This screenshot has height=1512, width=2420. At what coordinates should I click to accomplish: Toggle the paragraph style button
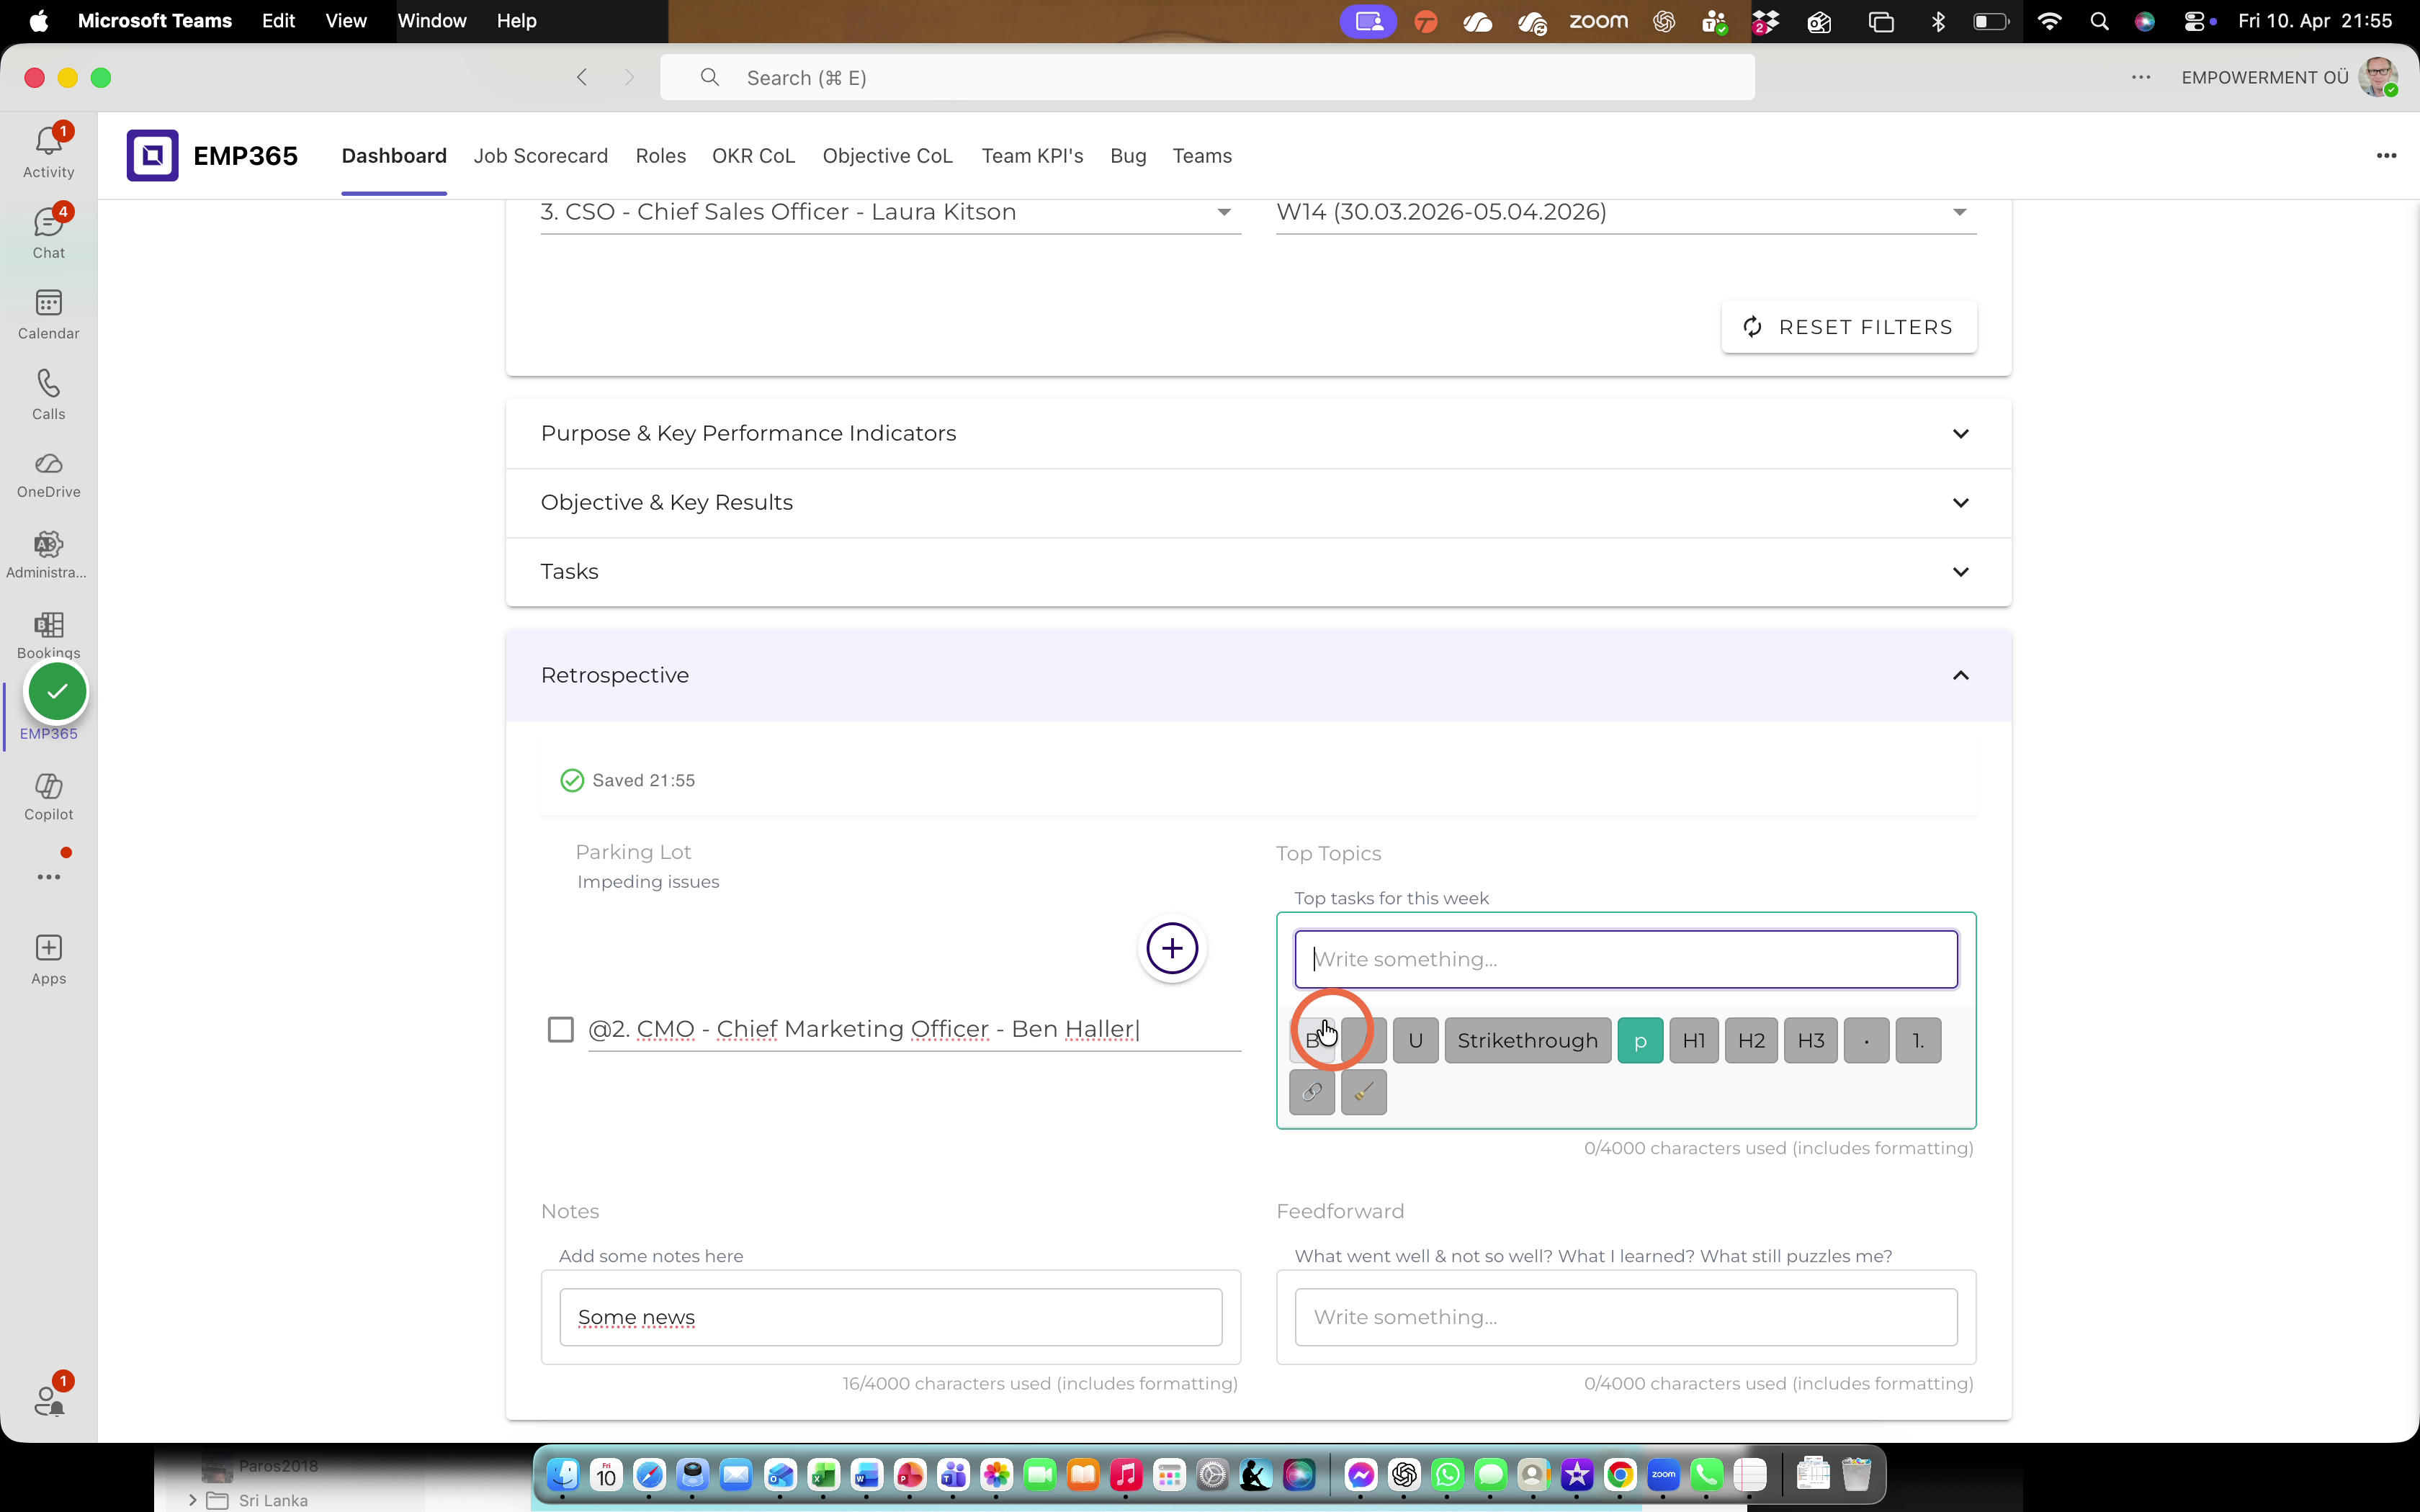coord(1640,1040)
